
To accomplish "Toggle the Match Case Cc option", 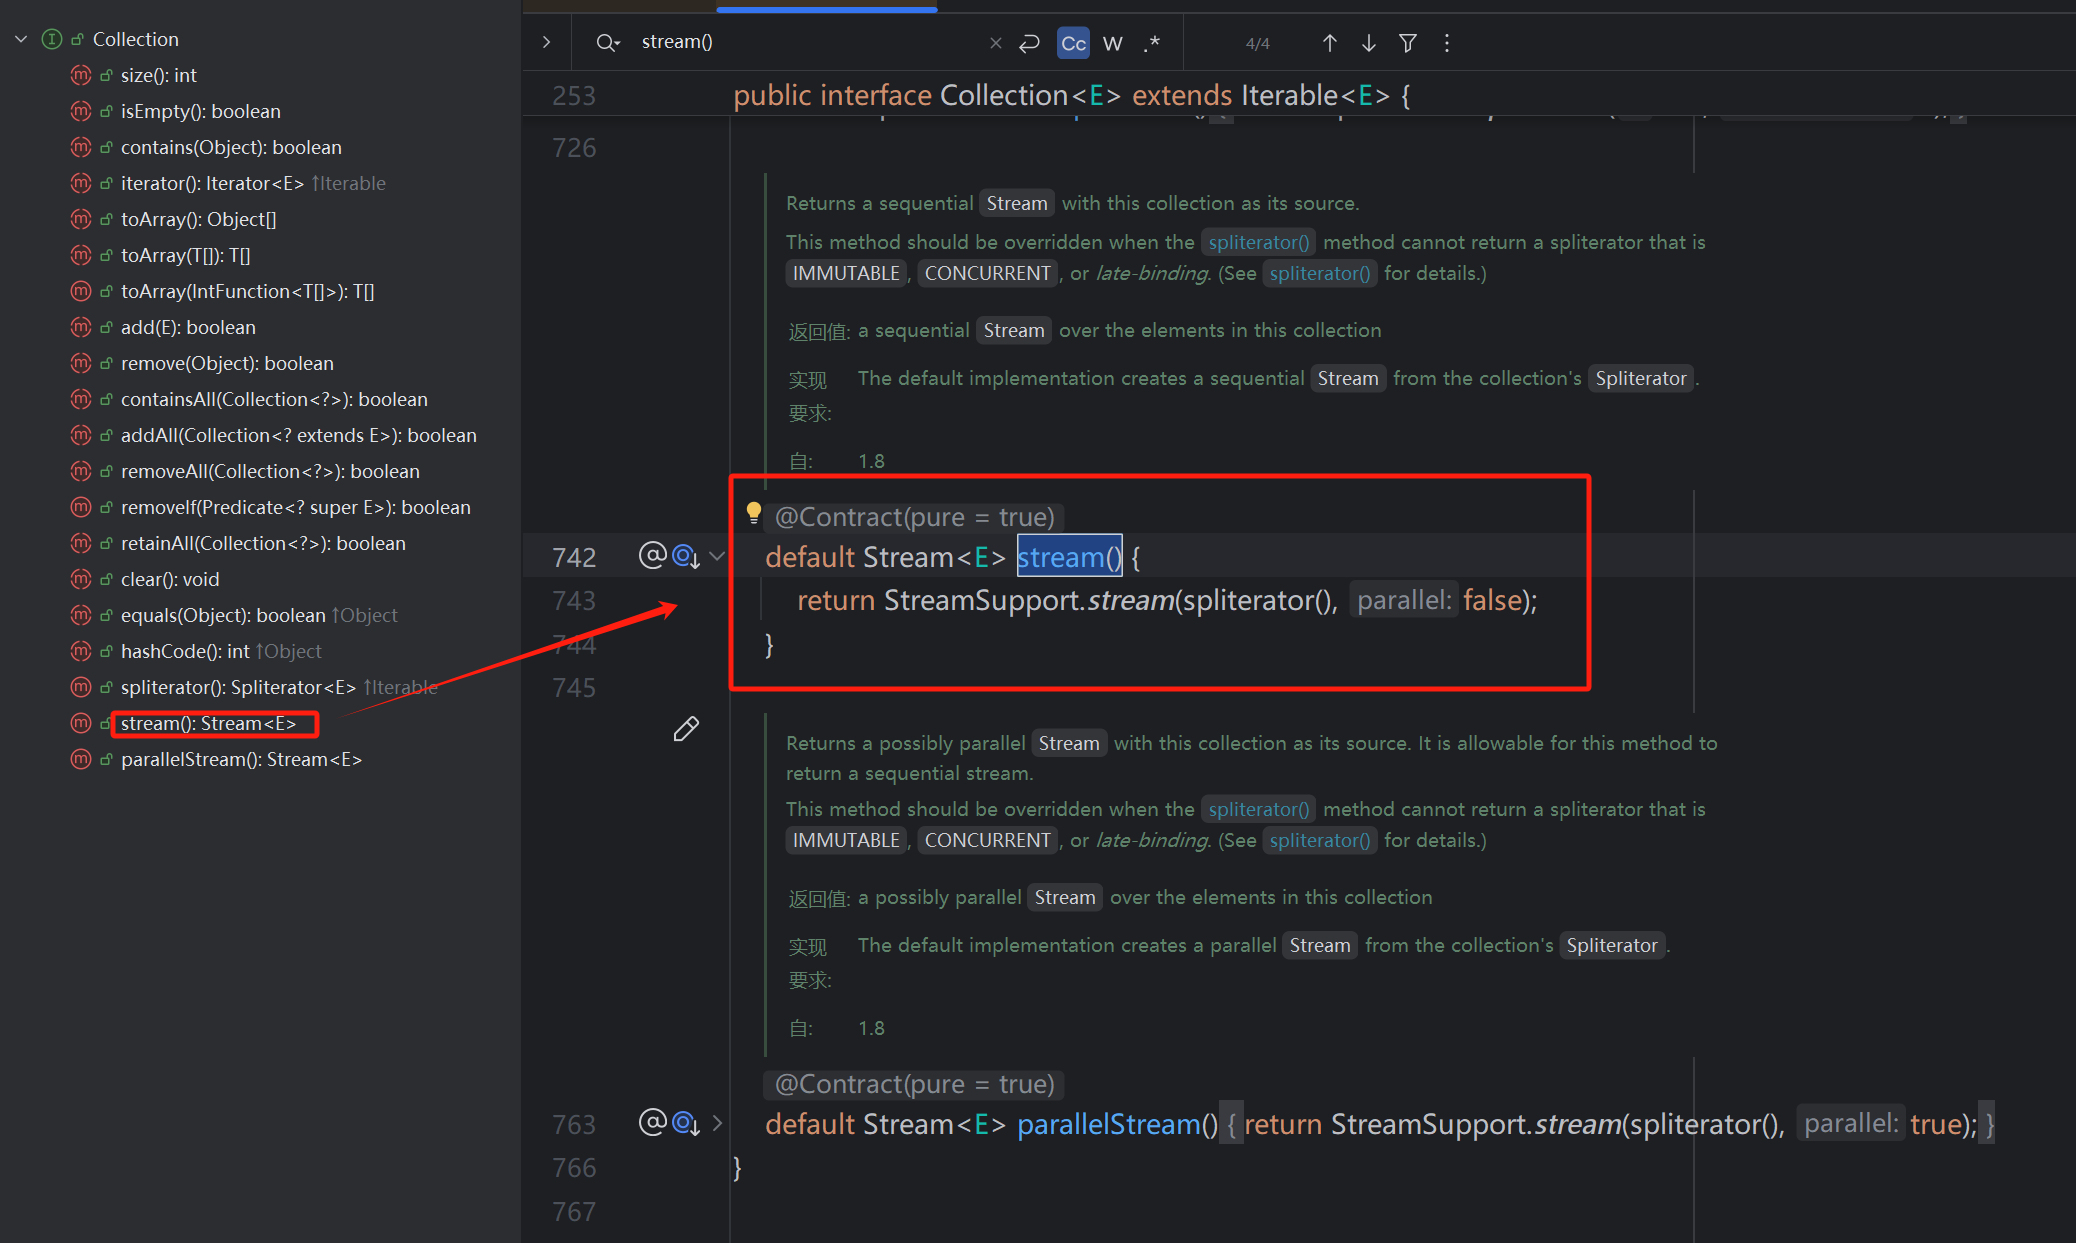I will point(1073,43).
